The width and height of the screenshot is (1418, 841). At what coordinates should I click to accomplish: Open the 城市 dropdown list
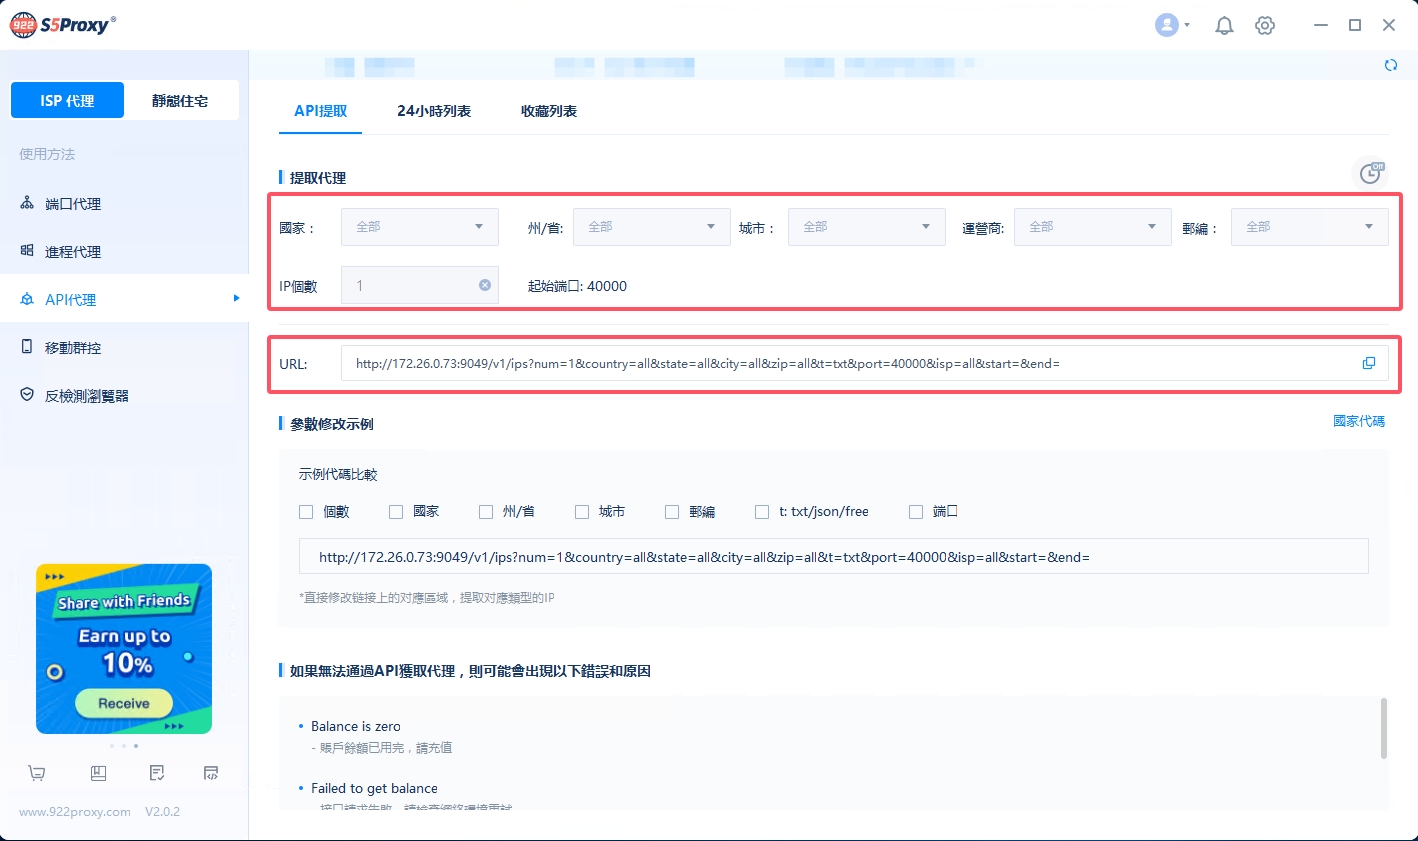pyautogui.click(x=866, y=227)
